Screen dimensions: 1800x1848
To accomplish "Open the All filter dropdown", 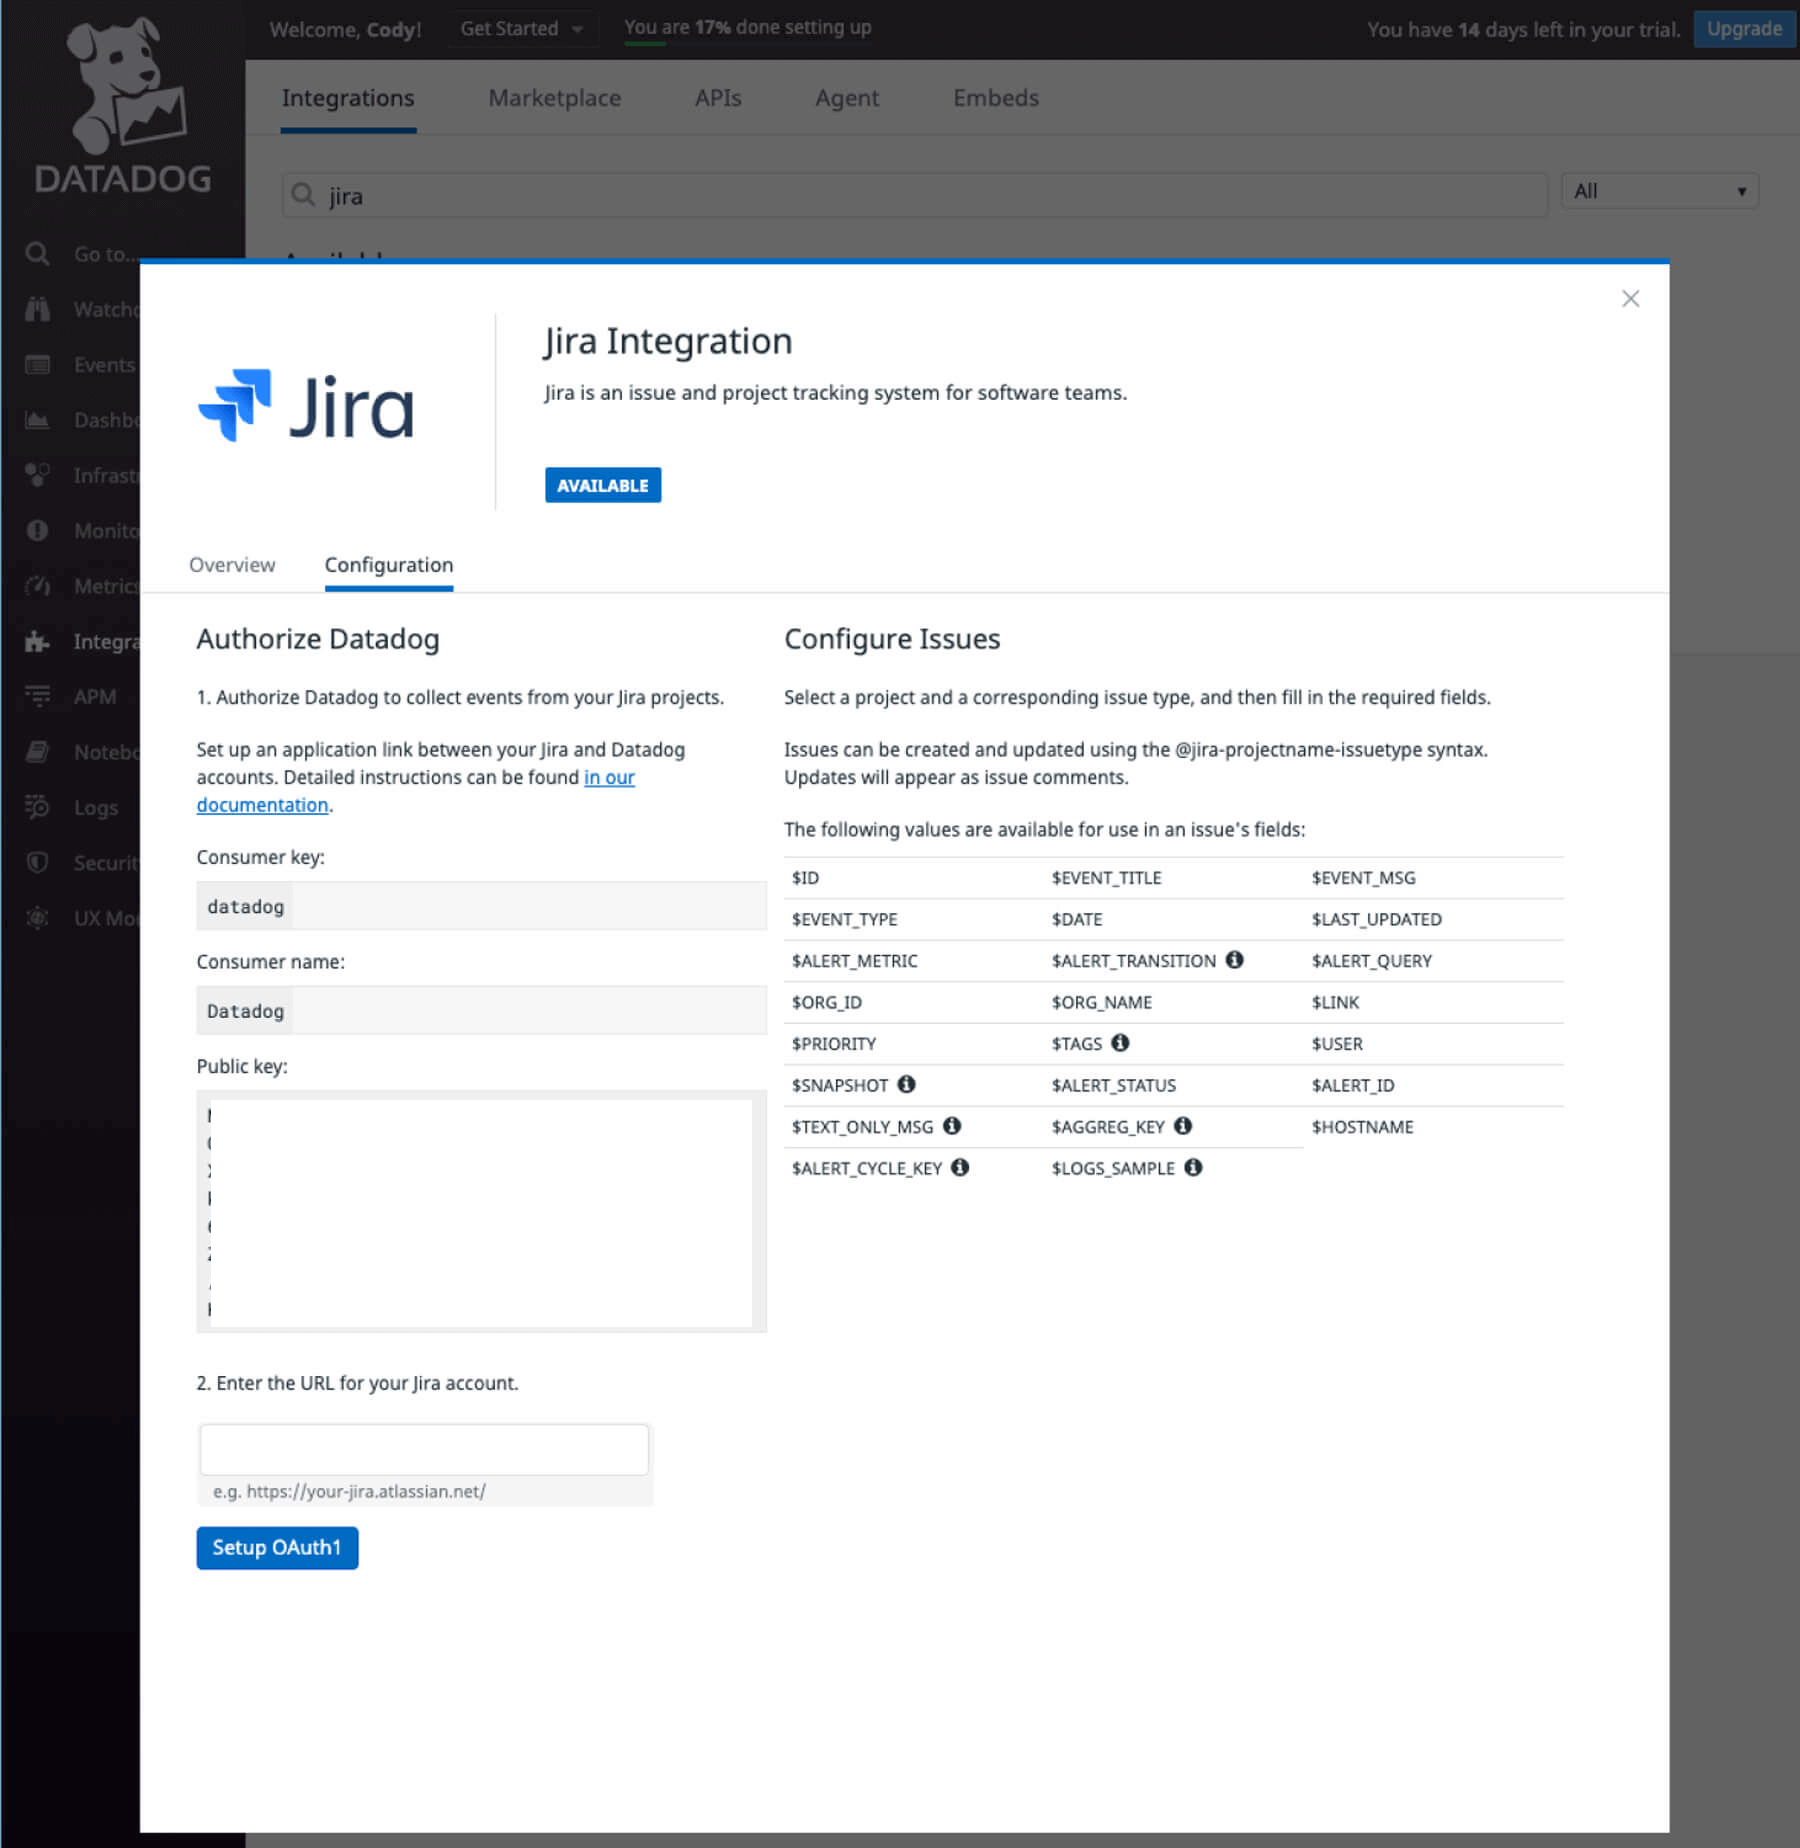I will click(1658, 190).
